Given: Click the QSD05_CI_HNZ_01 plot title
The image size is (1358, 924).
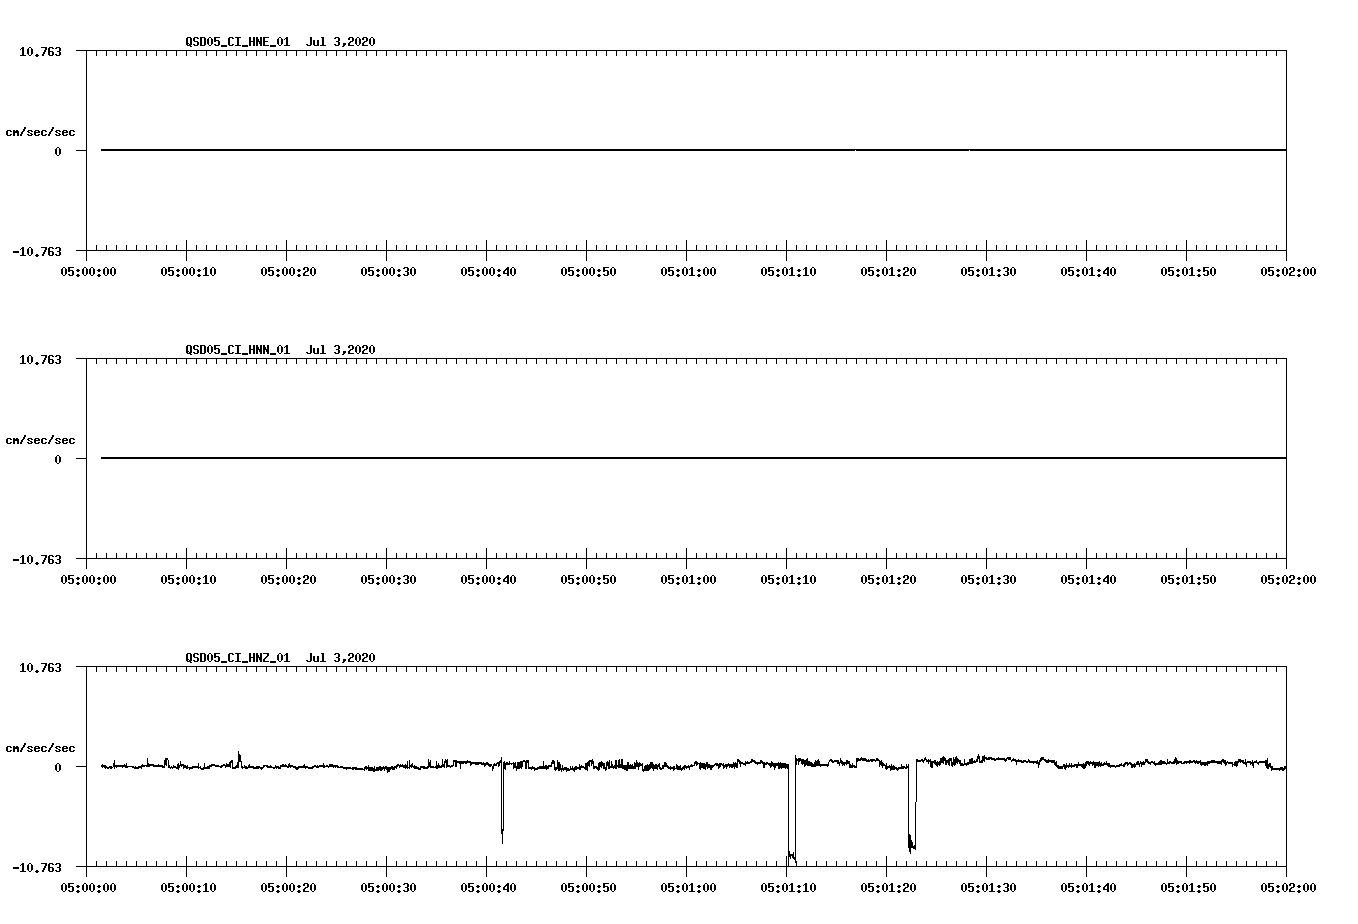Looking at the screenshot, I should 280,657.
